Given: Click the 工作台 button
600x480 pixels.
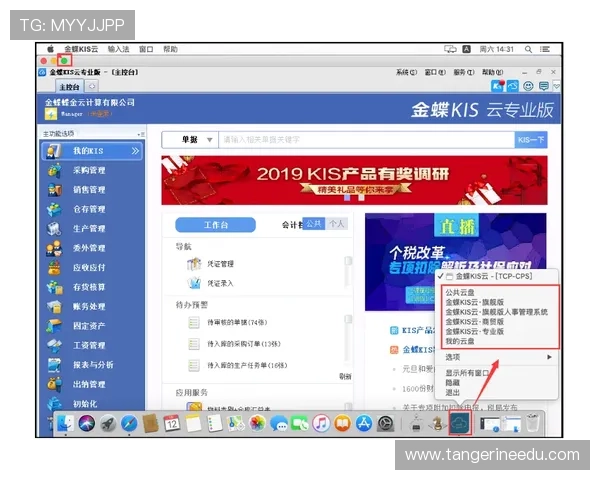Looking at the screenshot, I should (x=215, y=225).
